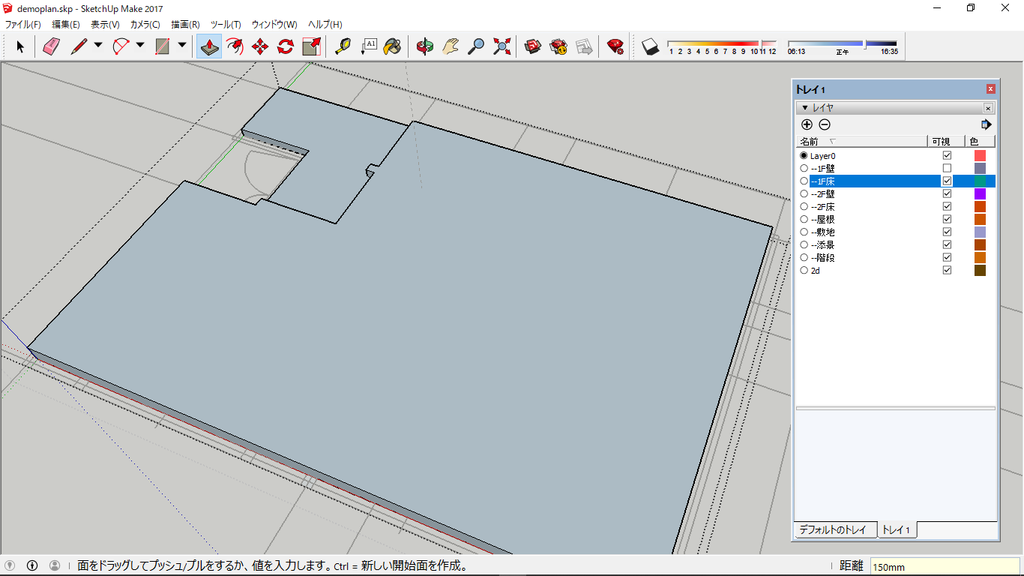Select the Text label tool
The image size is (1024, 576).
coord(368,46)
